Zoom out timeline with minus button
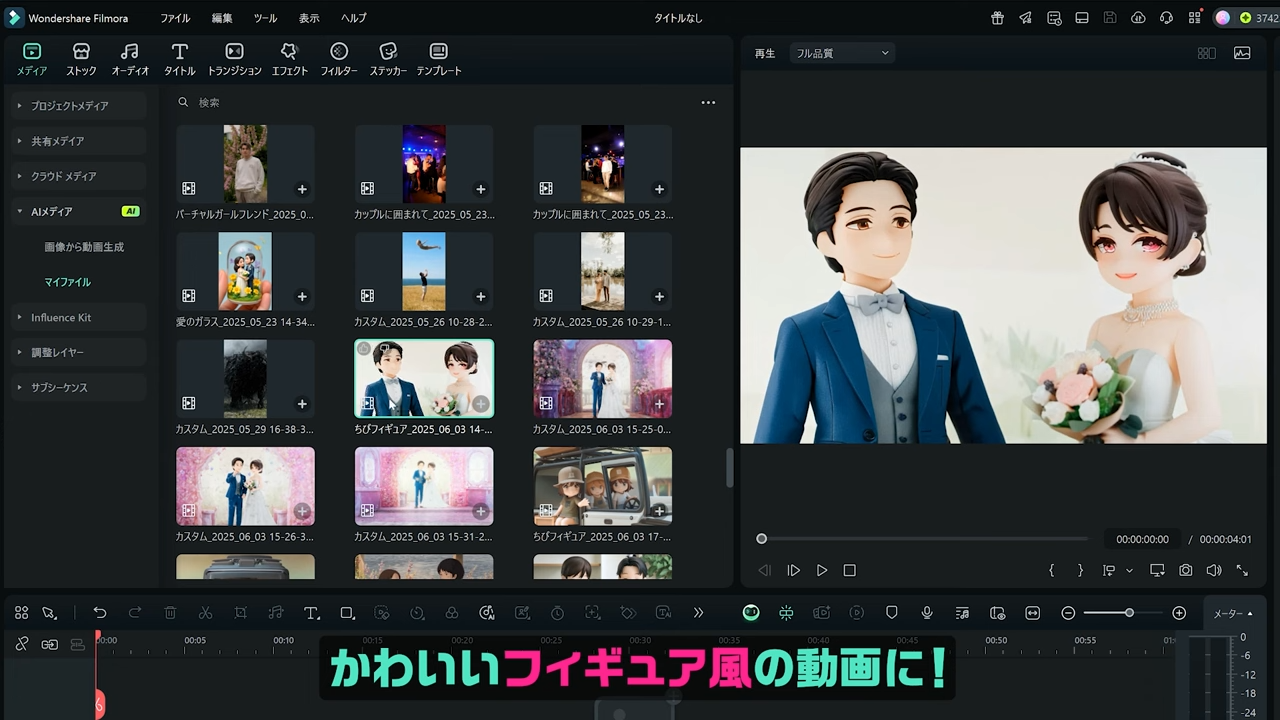 [x=1068, y=613]
